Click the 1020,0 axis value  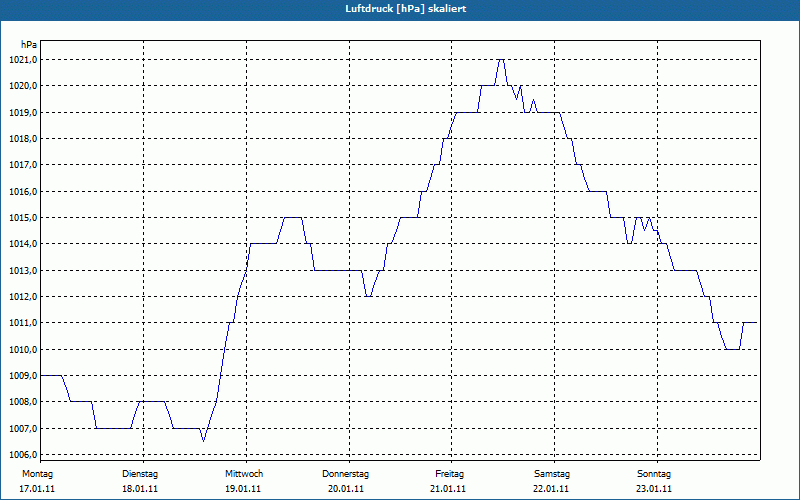click(23, 86)
